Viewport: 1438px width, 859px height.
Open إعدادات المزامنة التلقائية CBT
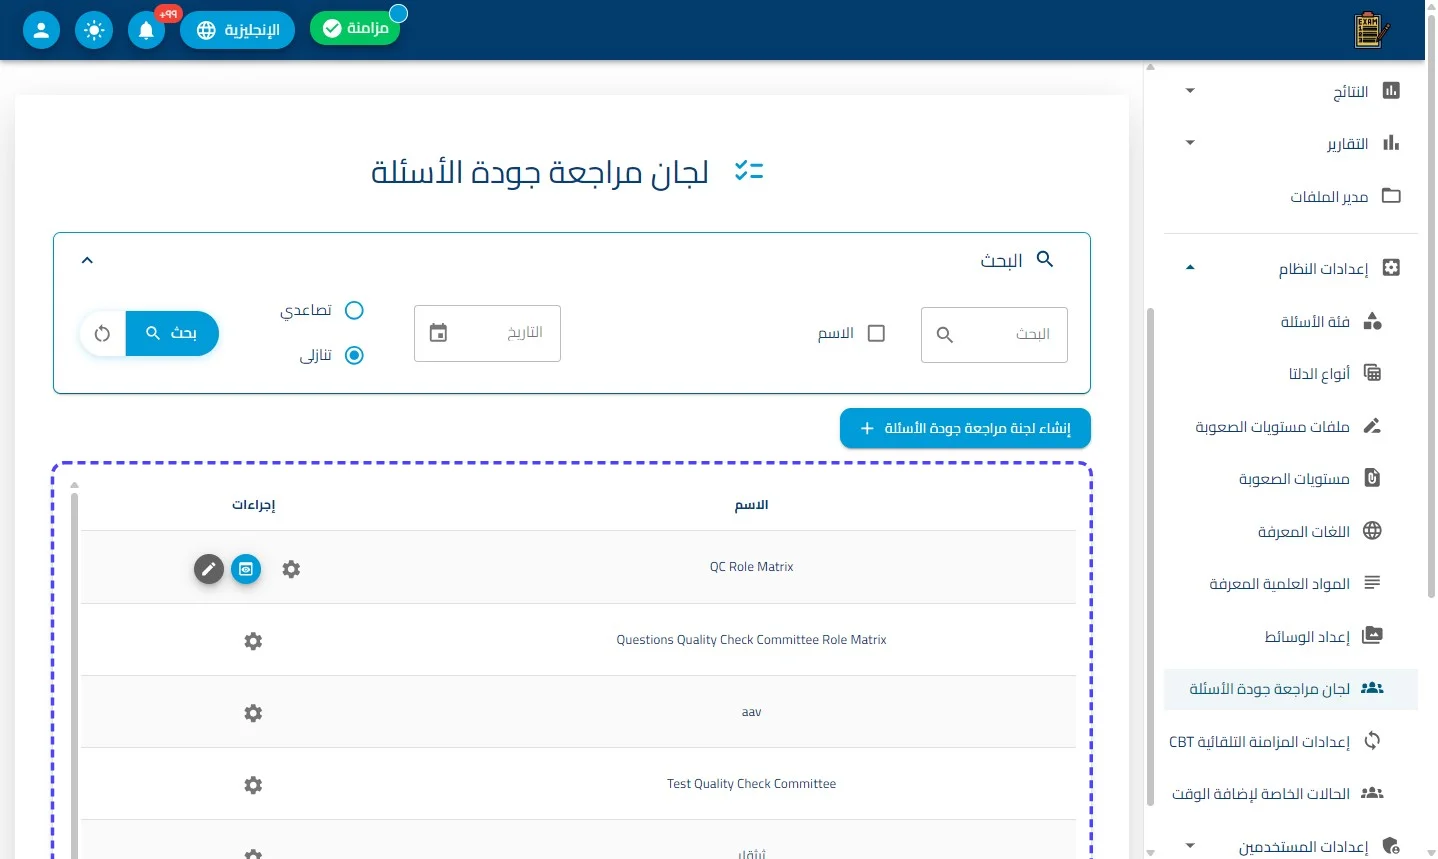point(1291,741)
